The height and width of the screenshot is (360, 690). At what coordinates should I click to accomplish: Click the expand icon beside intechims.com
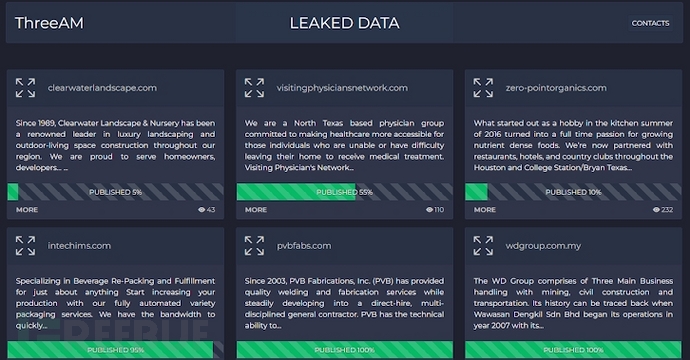coord(25,246)
